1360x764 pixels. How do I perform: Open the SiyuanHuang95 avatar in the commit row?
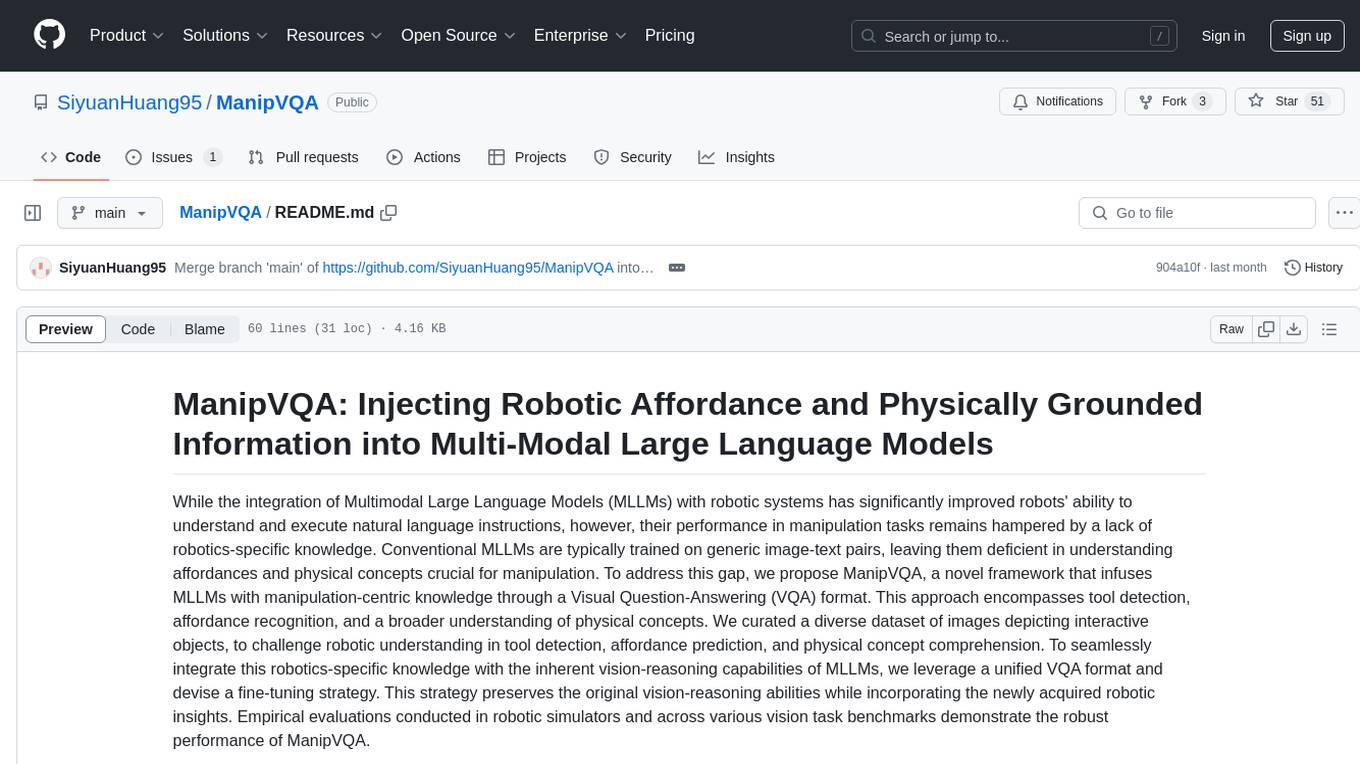(x=41, y=268)
